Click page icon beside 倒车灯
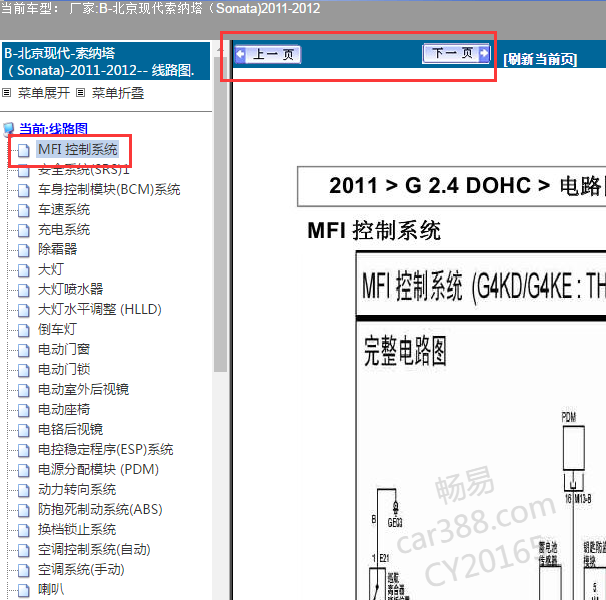Screen dimensions: 606x600 (24, 330)
